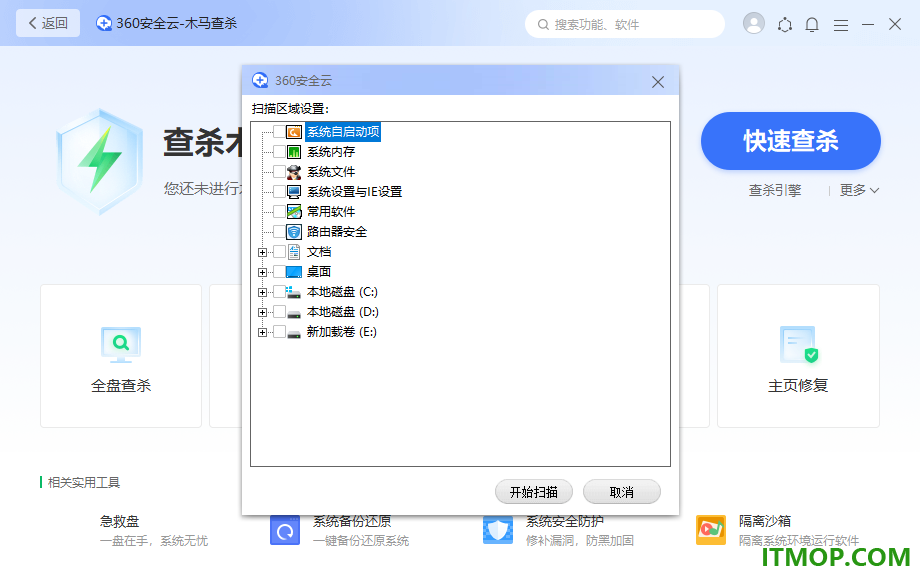
Task: Go back with the 返回 button
Action: pos(48,23)
